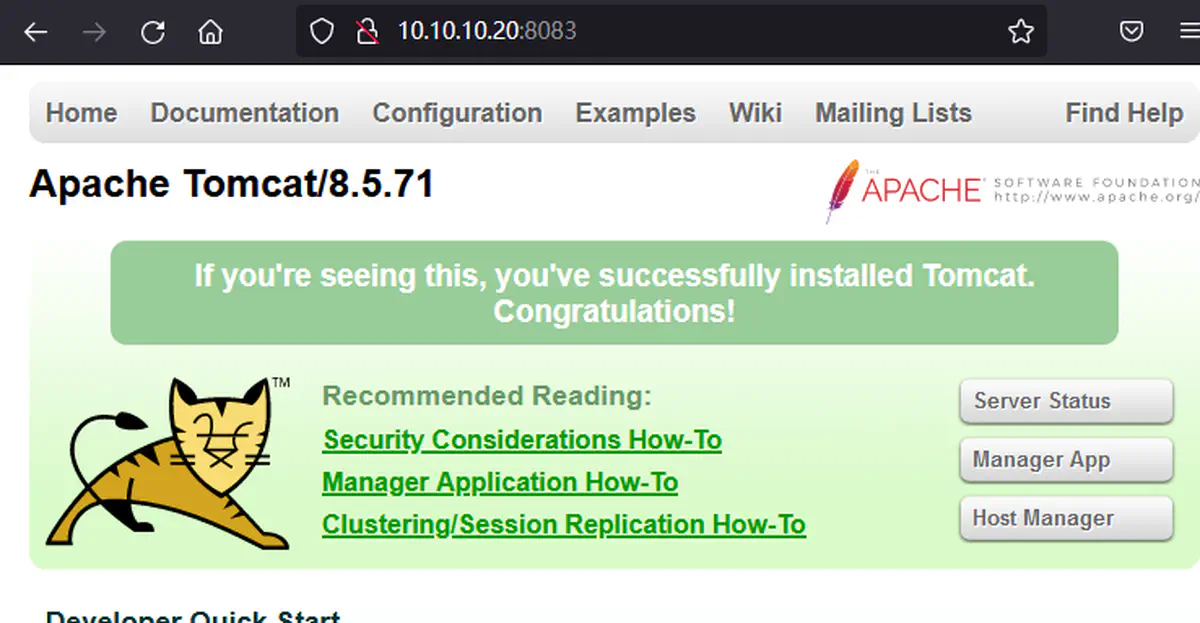Click the forward navigation arrow
The height and width of the screenshot is (623, 1200).
pos(94,32)
